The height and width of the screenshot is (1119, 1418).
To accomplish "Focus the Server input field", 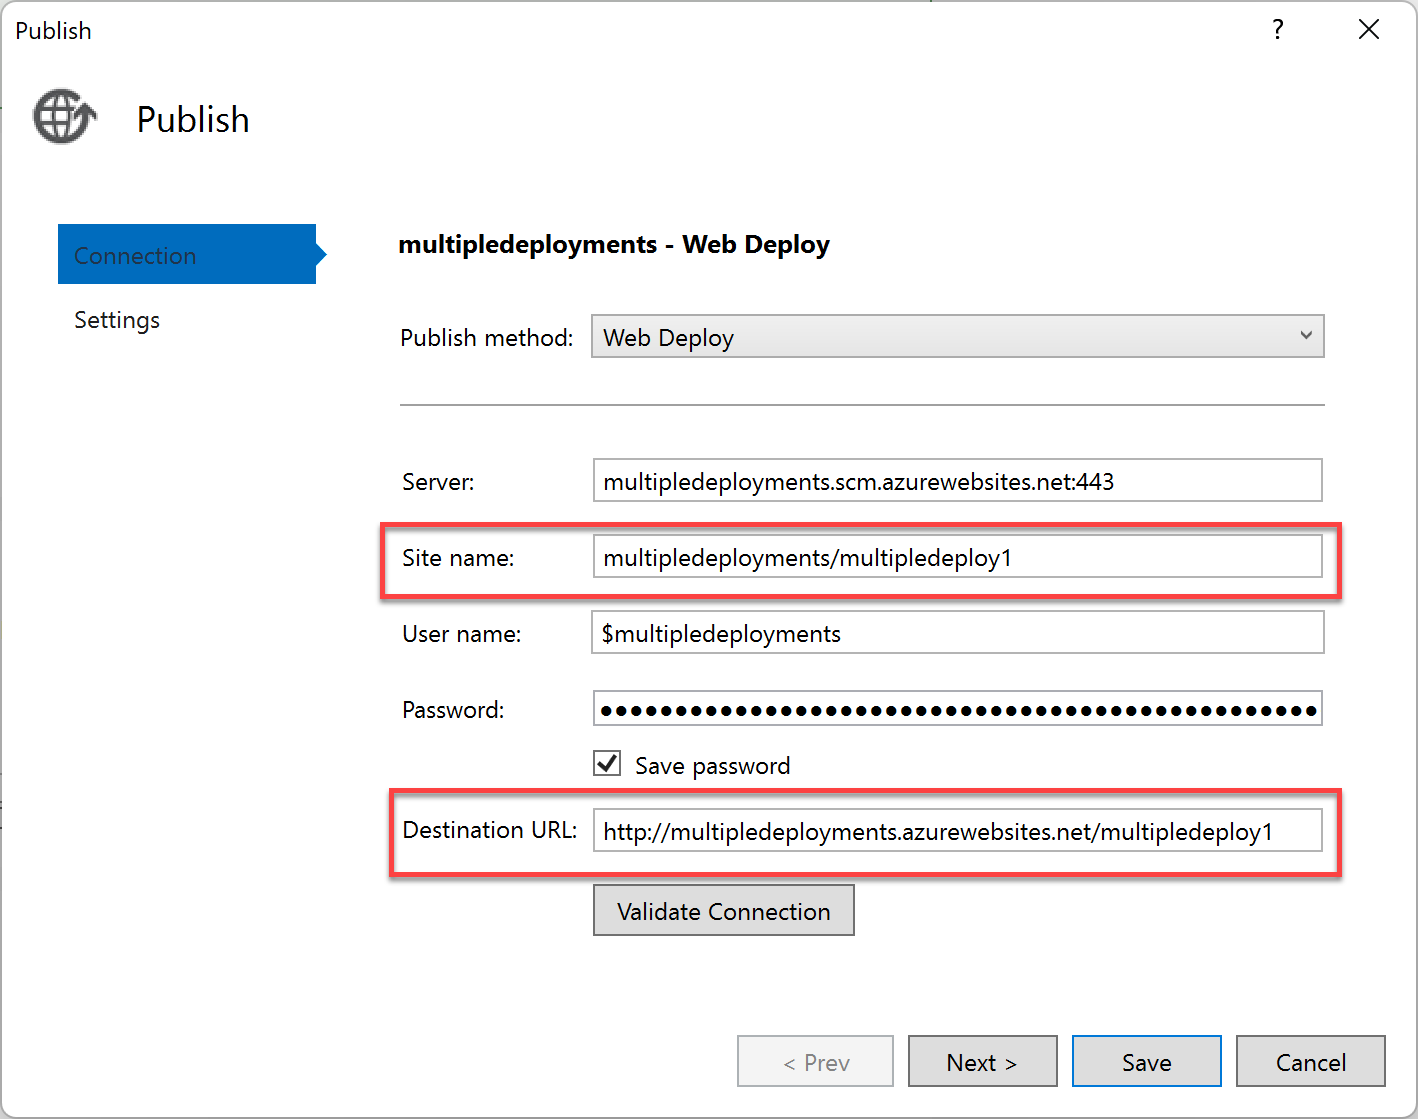I will tap(956, 481).
